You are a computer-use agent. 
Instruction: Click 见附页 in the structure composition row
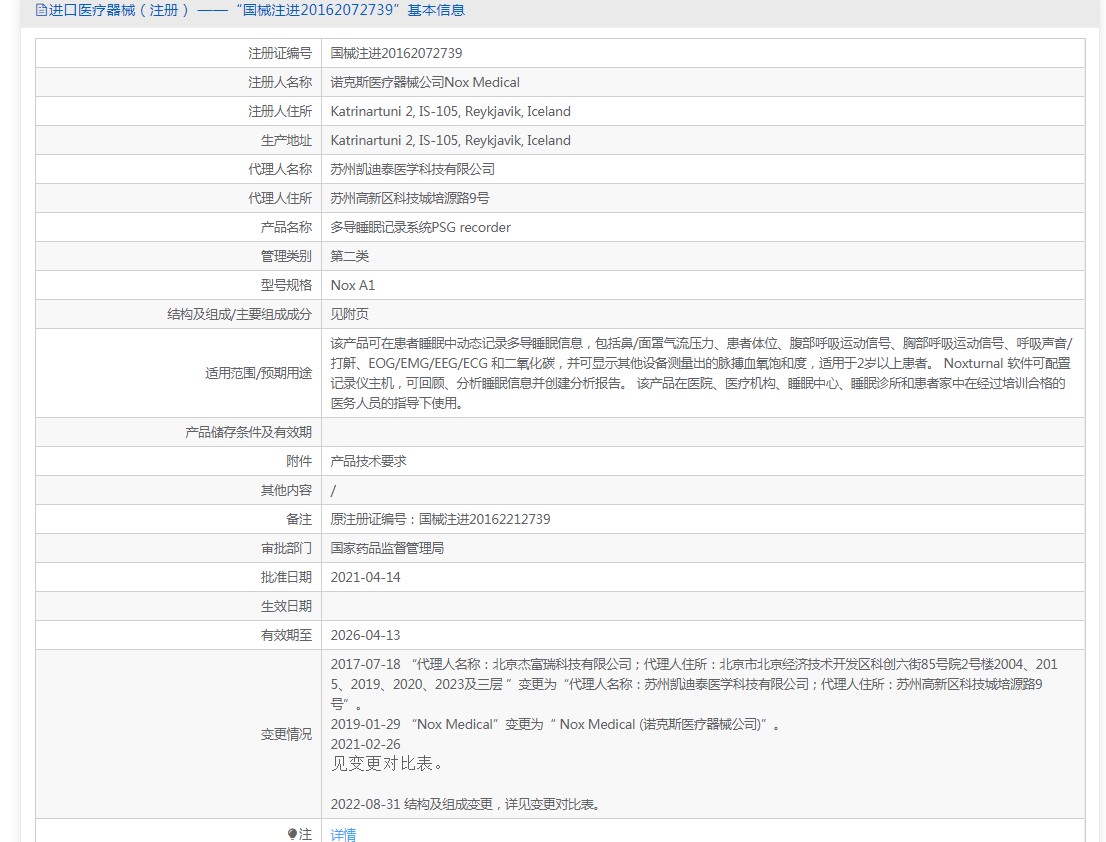[x=349, y=314]
